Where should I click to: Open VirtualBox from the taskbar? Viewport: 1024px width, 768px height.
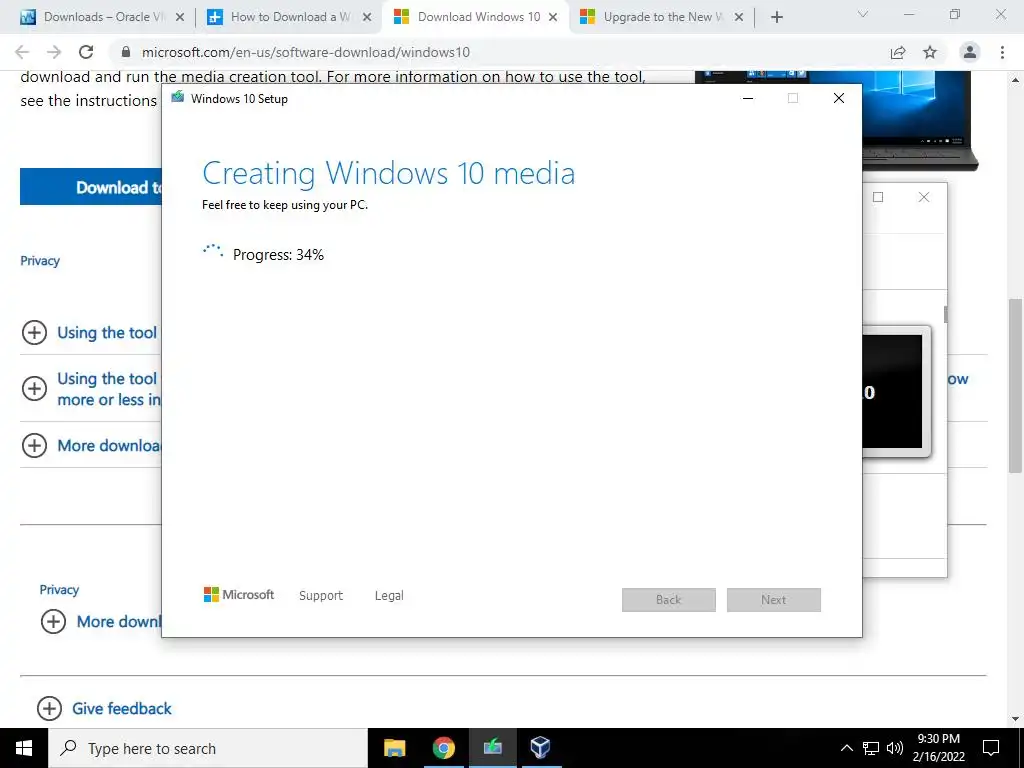click(540, 748)
